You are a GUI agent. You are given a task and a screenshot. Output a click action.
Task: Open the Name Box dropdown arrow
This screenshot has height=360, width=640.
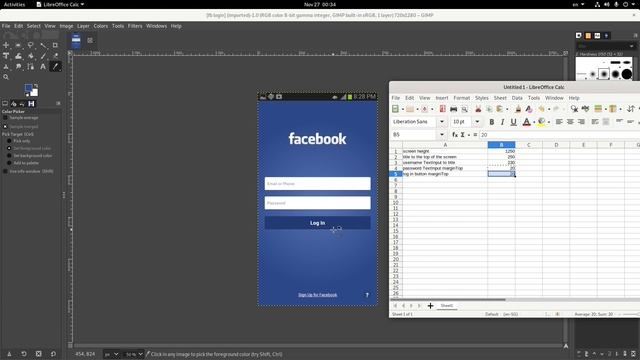point(442,135)
